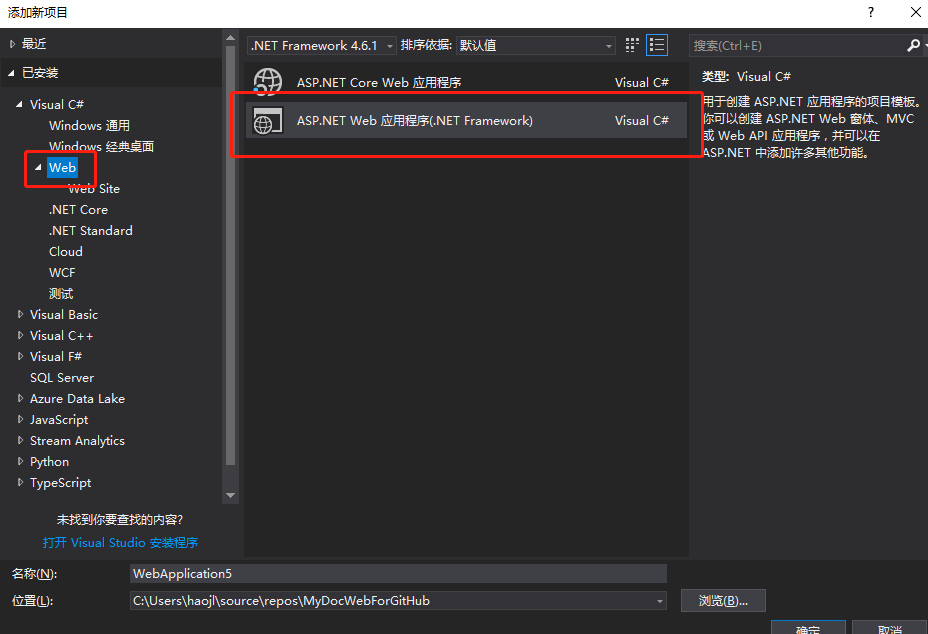The width and height of the screenshot is (928, 634).
Task: Select the Web category
Action: click(x=62, y=168)
